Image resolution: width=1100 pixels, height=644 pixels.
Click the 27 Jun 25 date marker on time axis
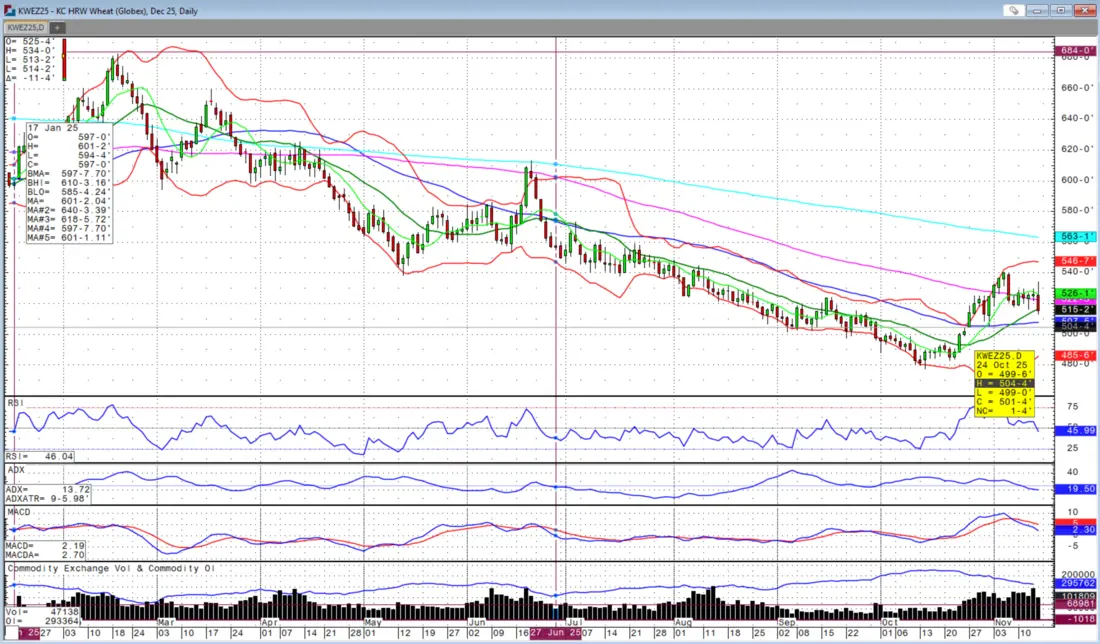pos(555,633)
